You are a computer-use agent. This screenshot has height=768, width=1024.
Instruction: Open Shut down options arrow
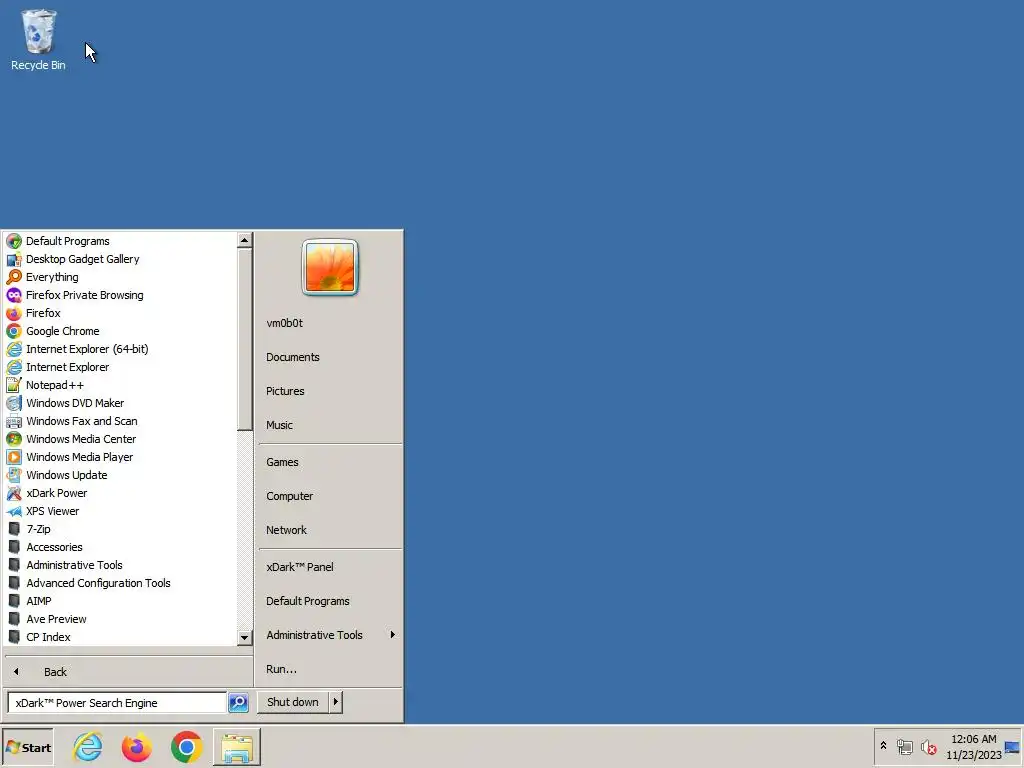click(x=336, y=702)
